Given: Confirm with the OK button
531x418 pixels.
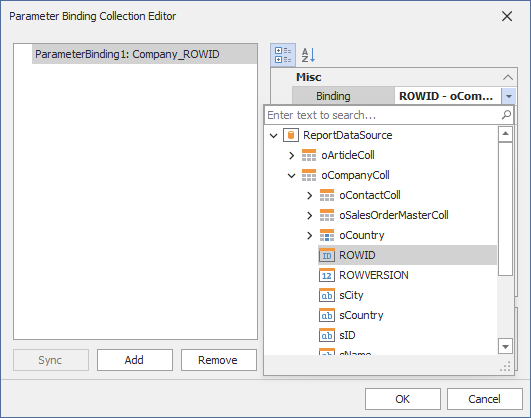Looking at the screenshot, I should pyautogui.click(x=403, y=399).
